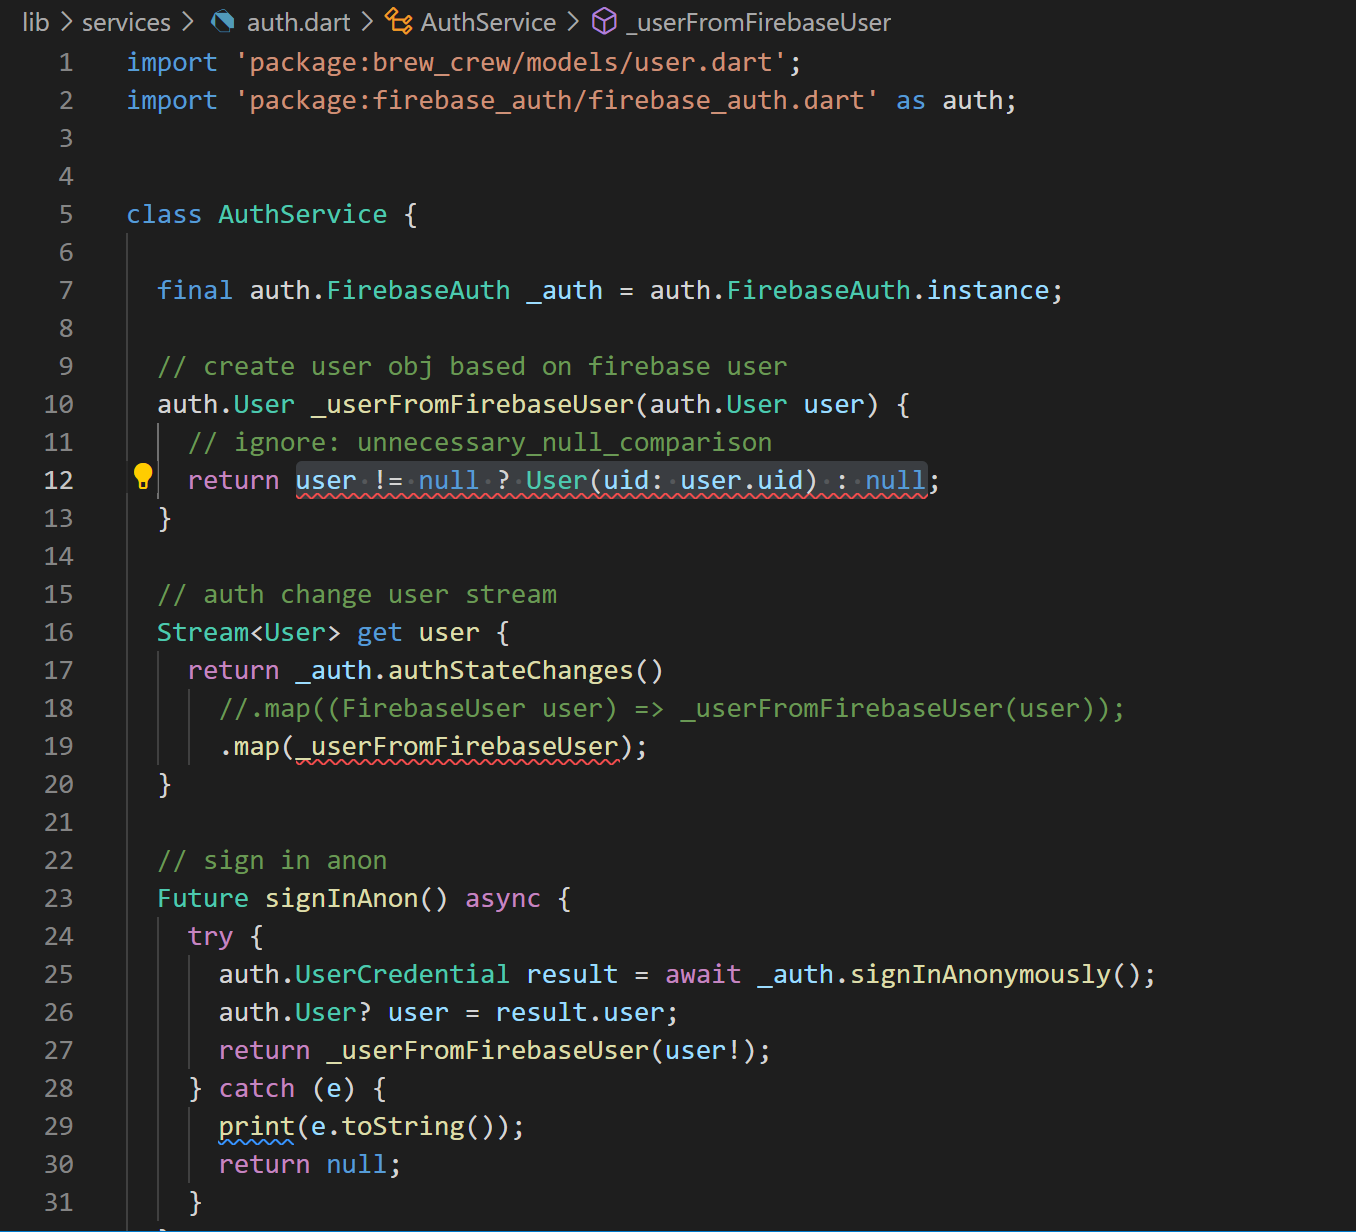Click the 'await' keyword on line 25
This screenshot has width=1356, height=1232.
click(x=703, y=974)
